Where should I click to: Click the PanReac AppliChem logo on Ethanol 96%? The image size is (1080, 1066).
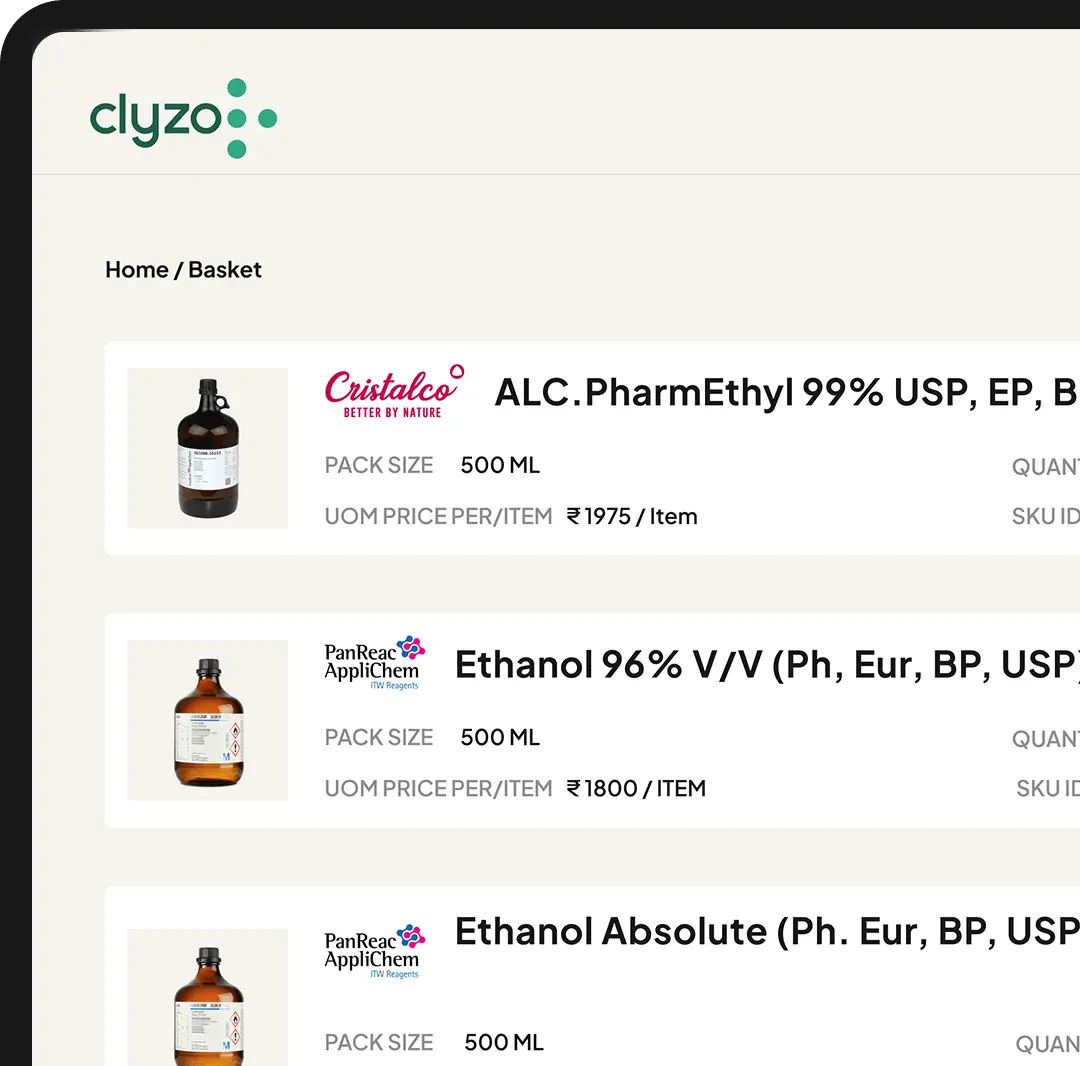(x=375, y=663)
